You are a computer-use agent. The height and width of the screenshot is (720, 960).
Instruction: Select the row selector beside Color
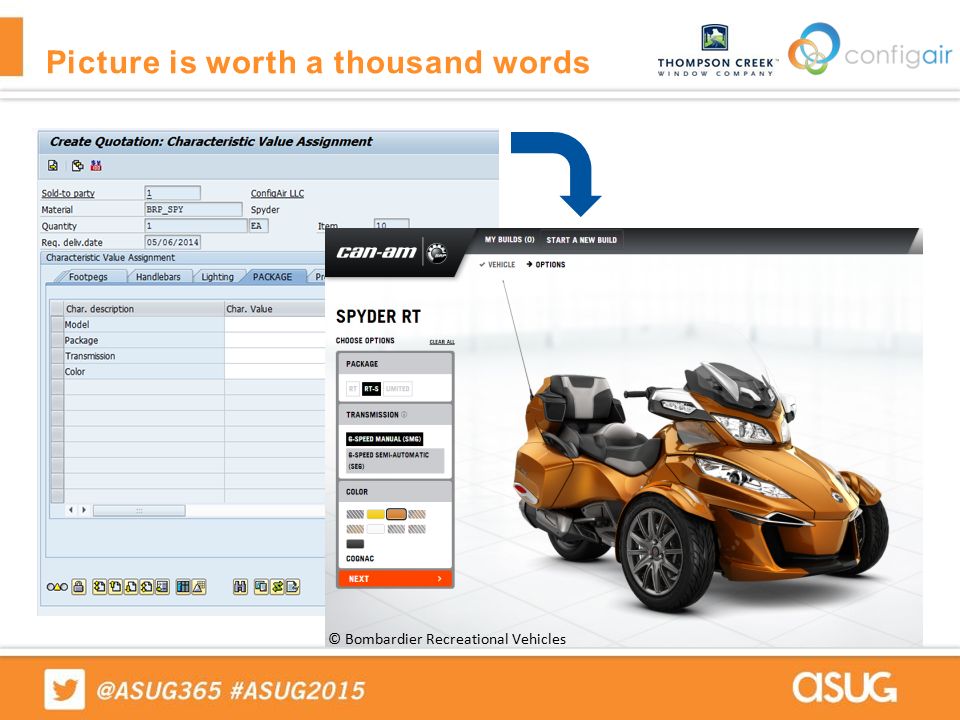click(57, 372)
